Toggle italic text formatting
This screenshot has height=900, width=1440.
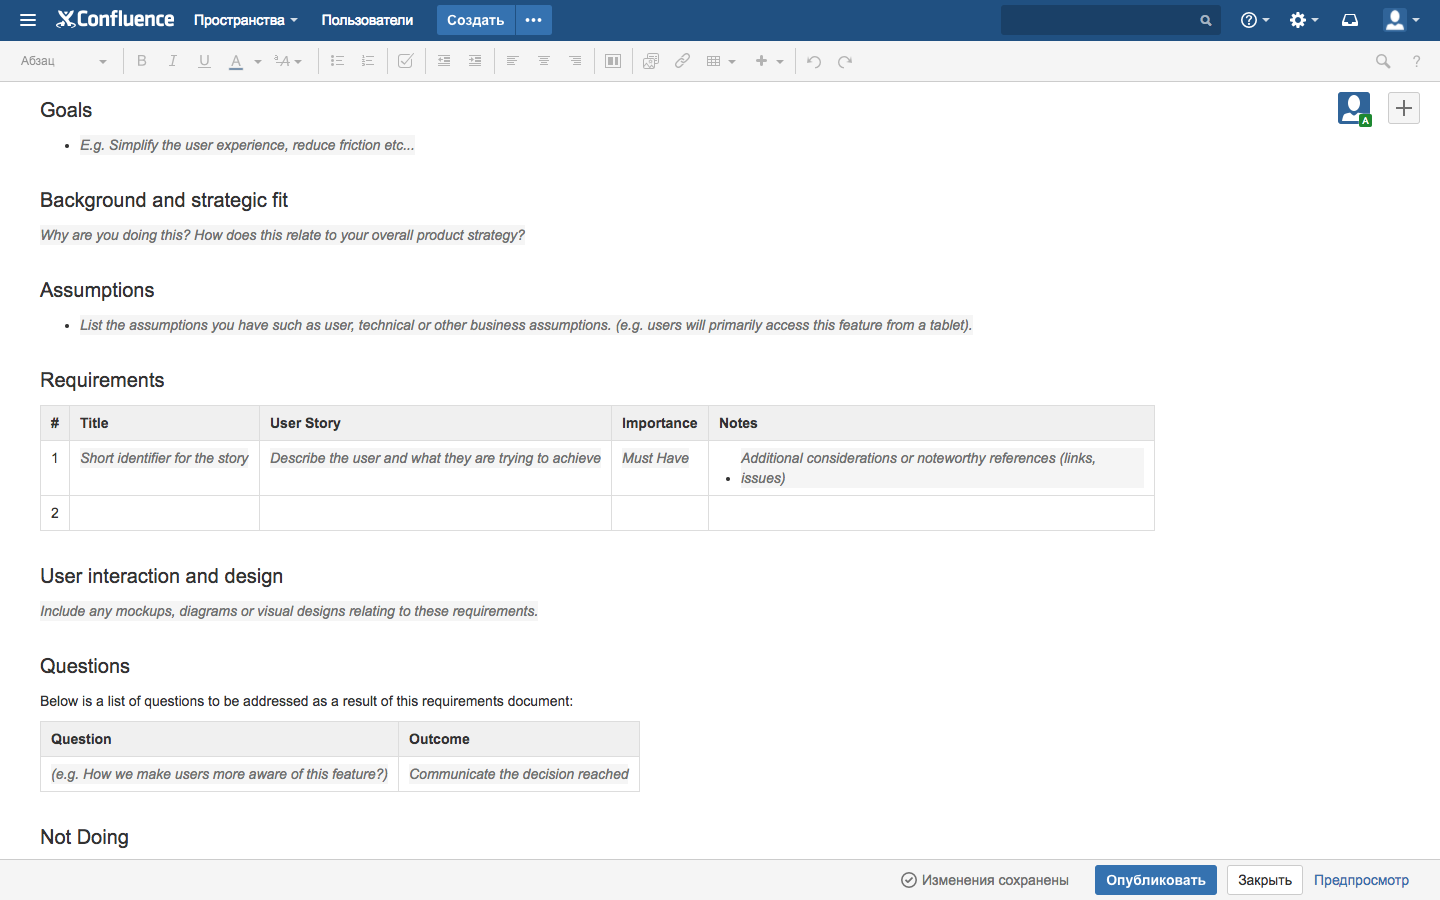(x=173, y=61)
